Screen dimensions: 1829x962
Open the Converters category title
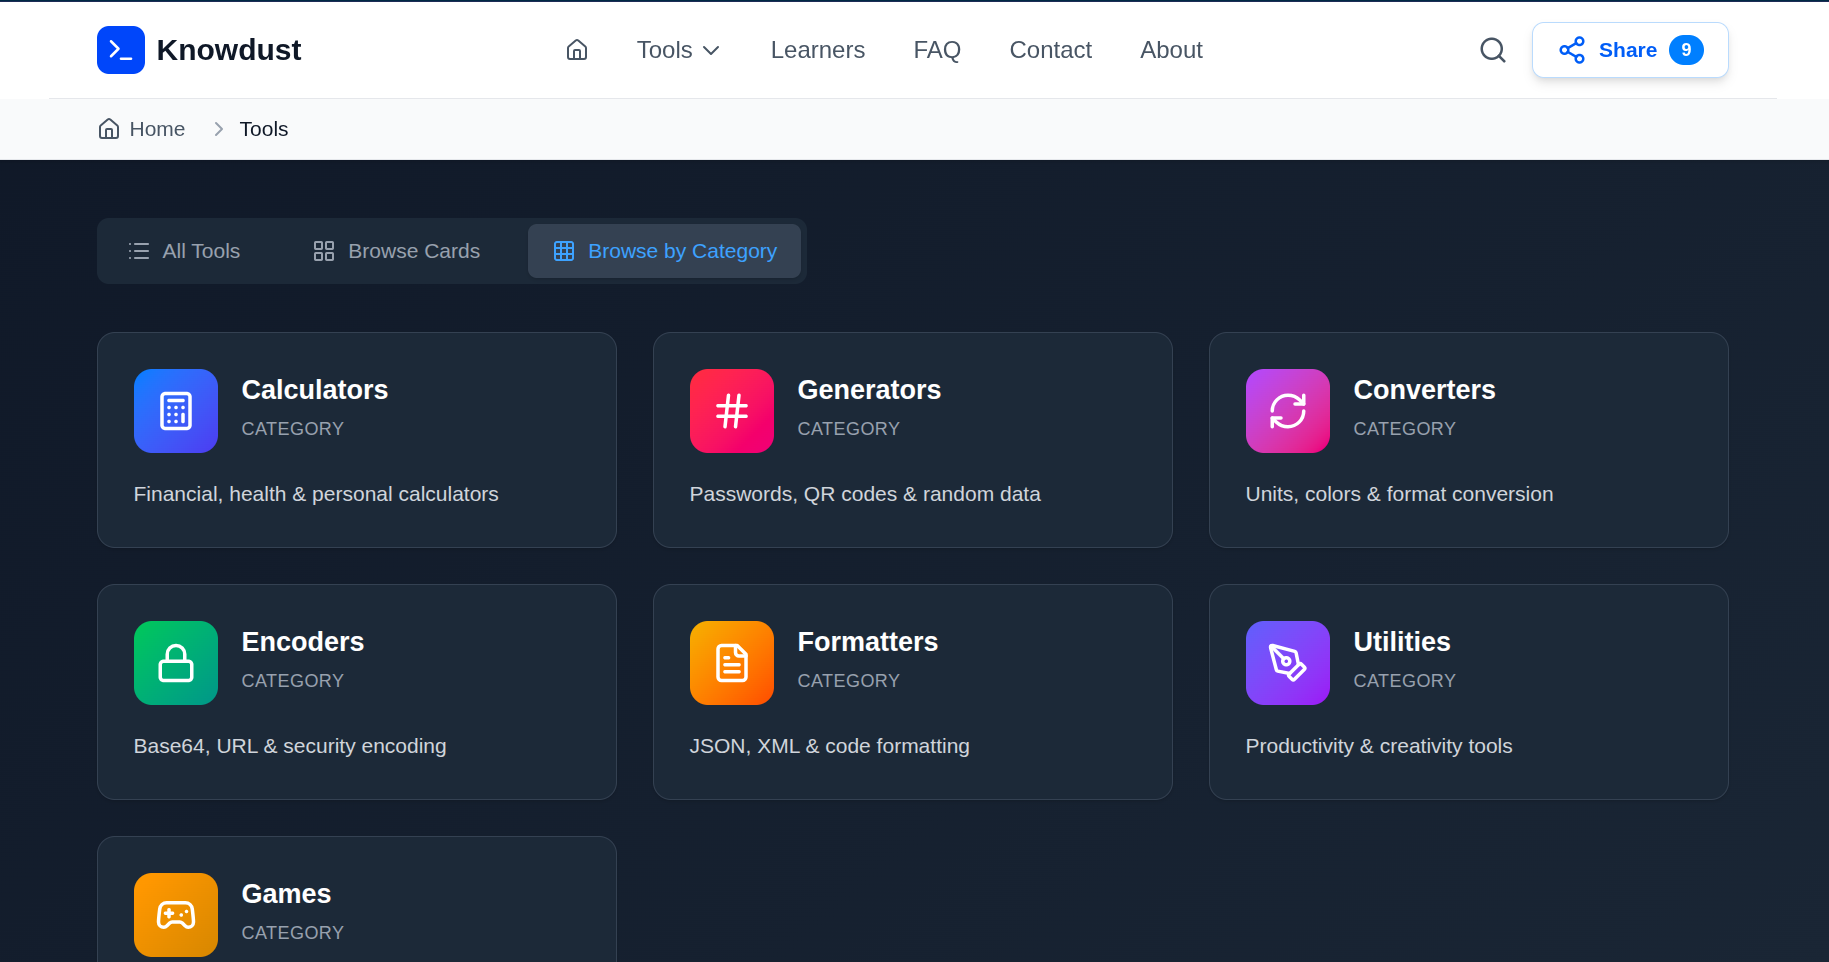click(x=1425, y=390)
